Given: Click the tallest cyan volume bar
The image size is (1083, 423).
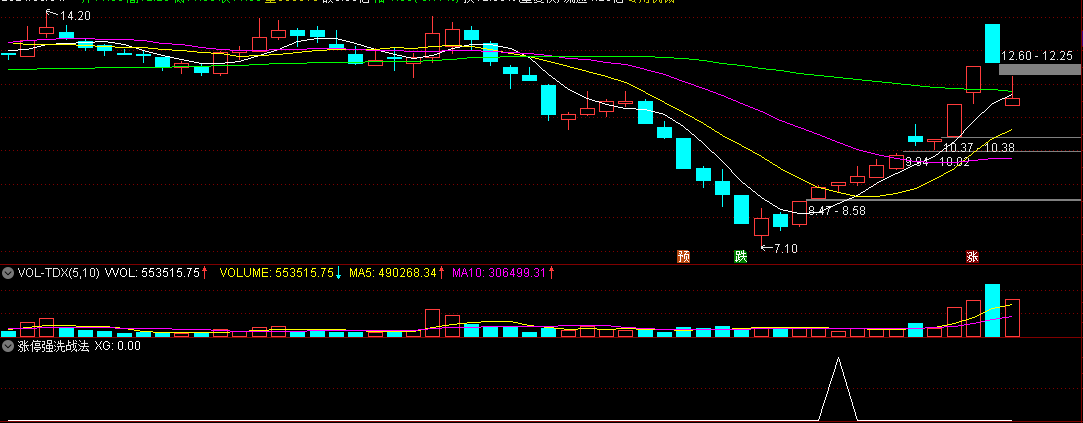Looking at the screenshot, I should pos(992,310).
